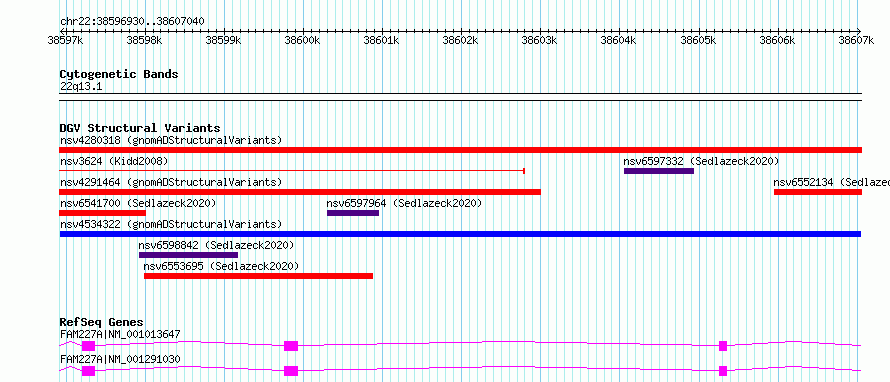This screenshot has height=382, width=890.
Task: Open the nsv6553695 (Sedlazeck2020) label
Action: point(221,266)
